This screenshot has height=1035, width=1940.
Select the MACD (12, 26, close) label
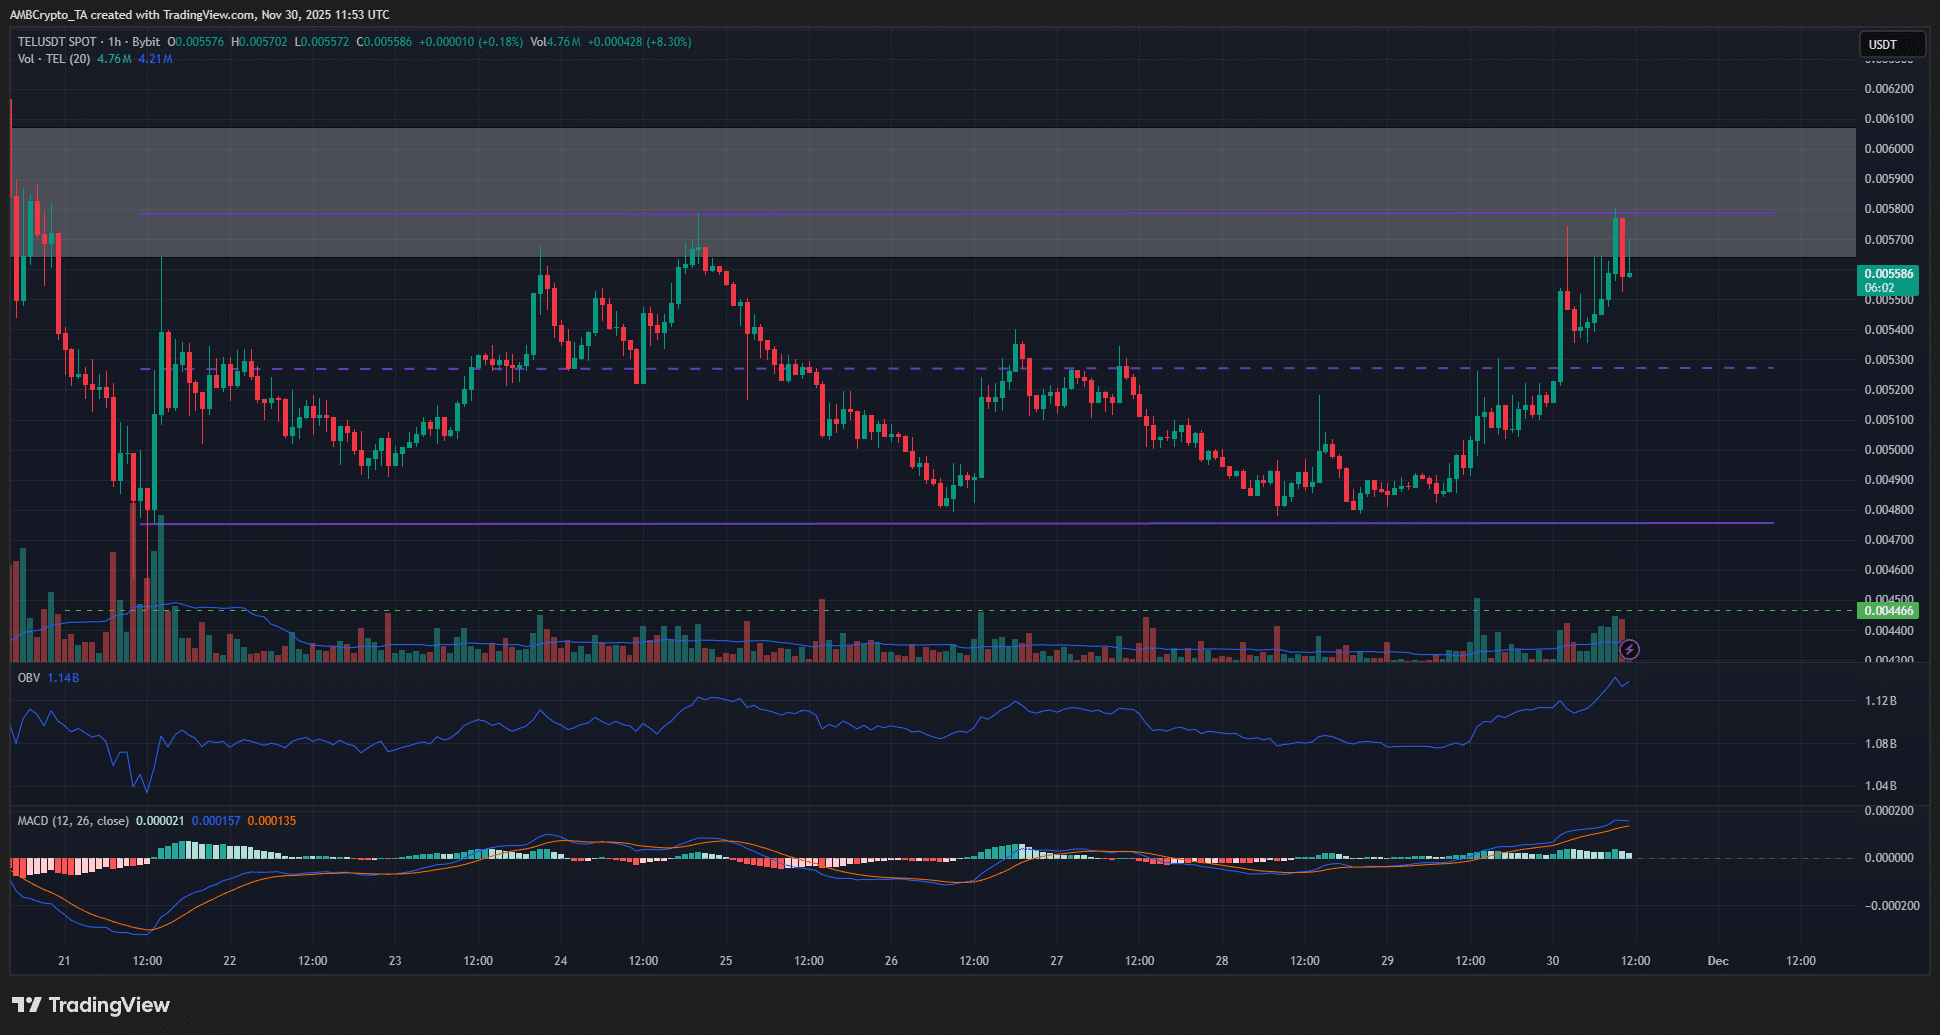click(73, 821)
